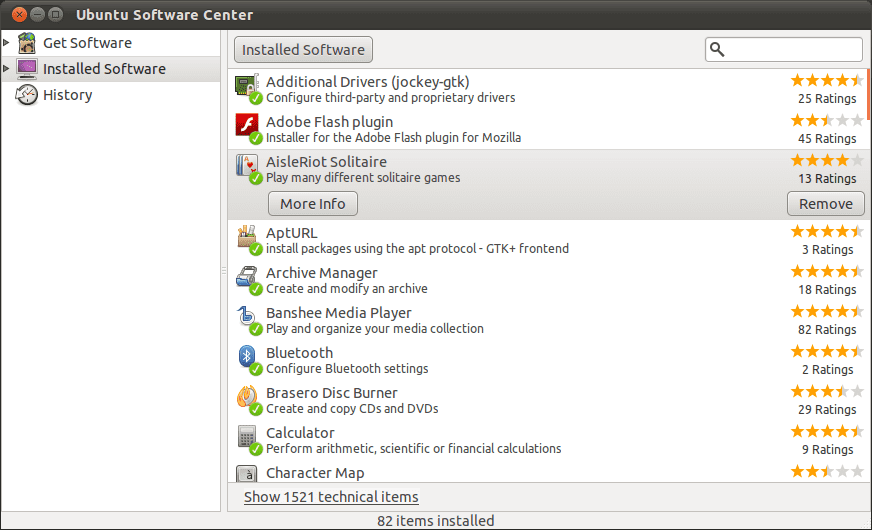Viewport: 872px width, 530px height.
Task: Click the Archive Manager star rating
Action: point(827,271)
